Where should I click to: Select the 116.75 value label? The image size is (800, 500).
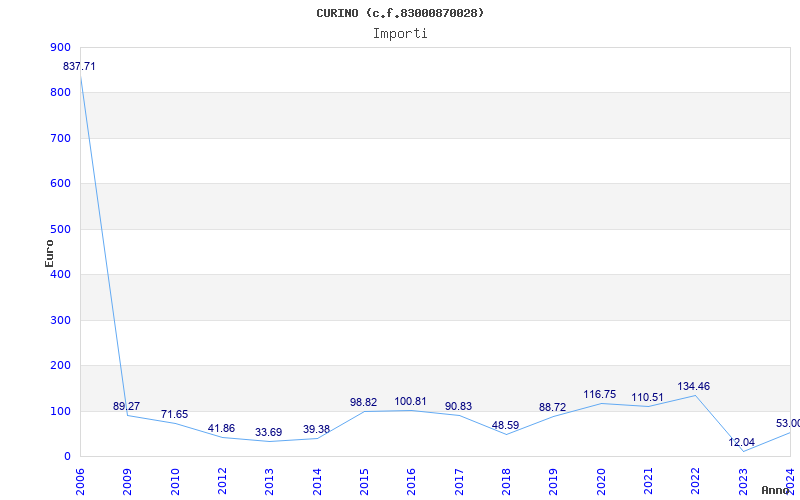[x=599, y=394]
